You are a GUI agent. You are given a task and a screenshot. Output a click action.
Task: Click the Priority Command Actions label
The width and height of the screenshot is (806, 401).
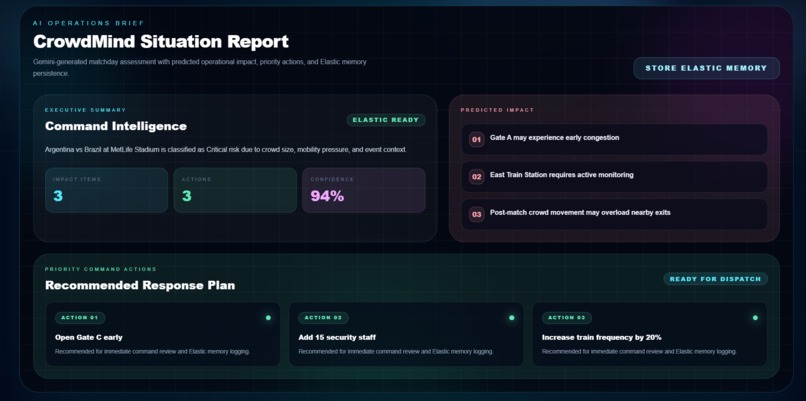click(101, 269)
